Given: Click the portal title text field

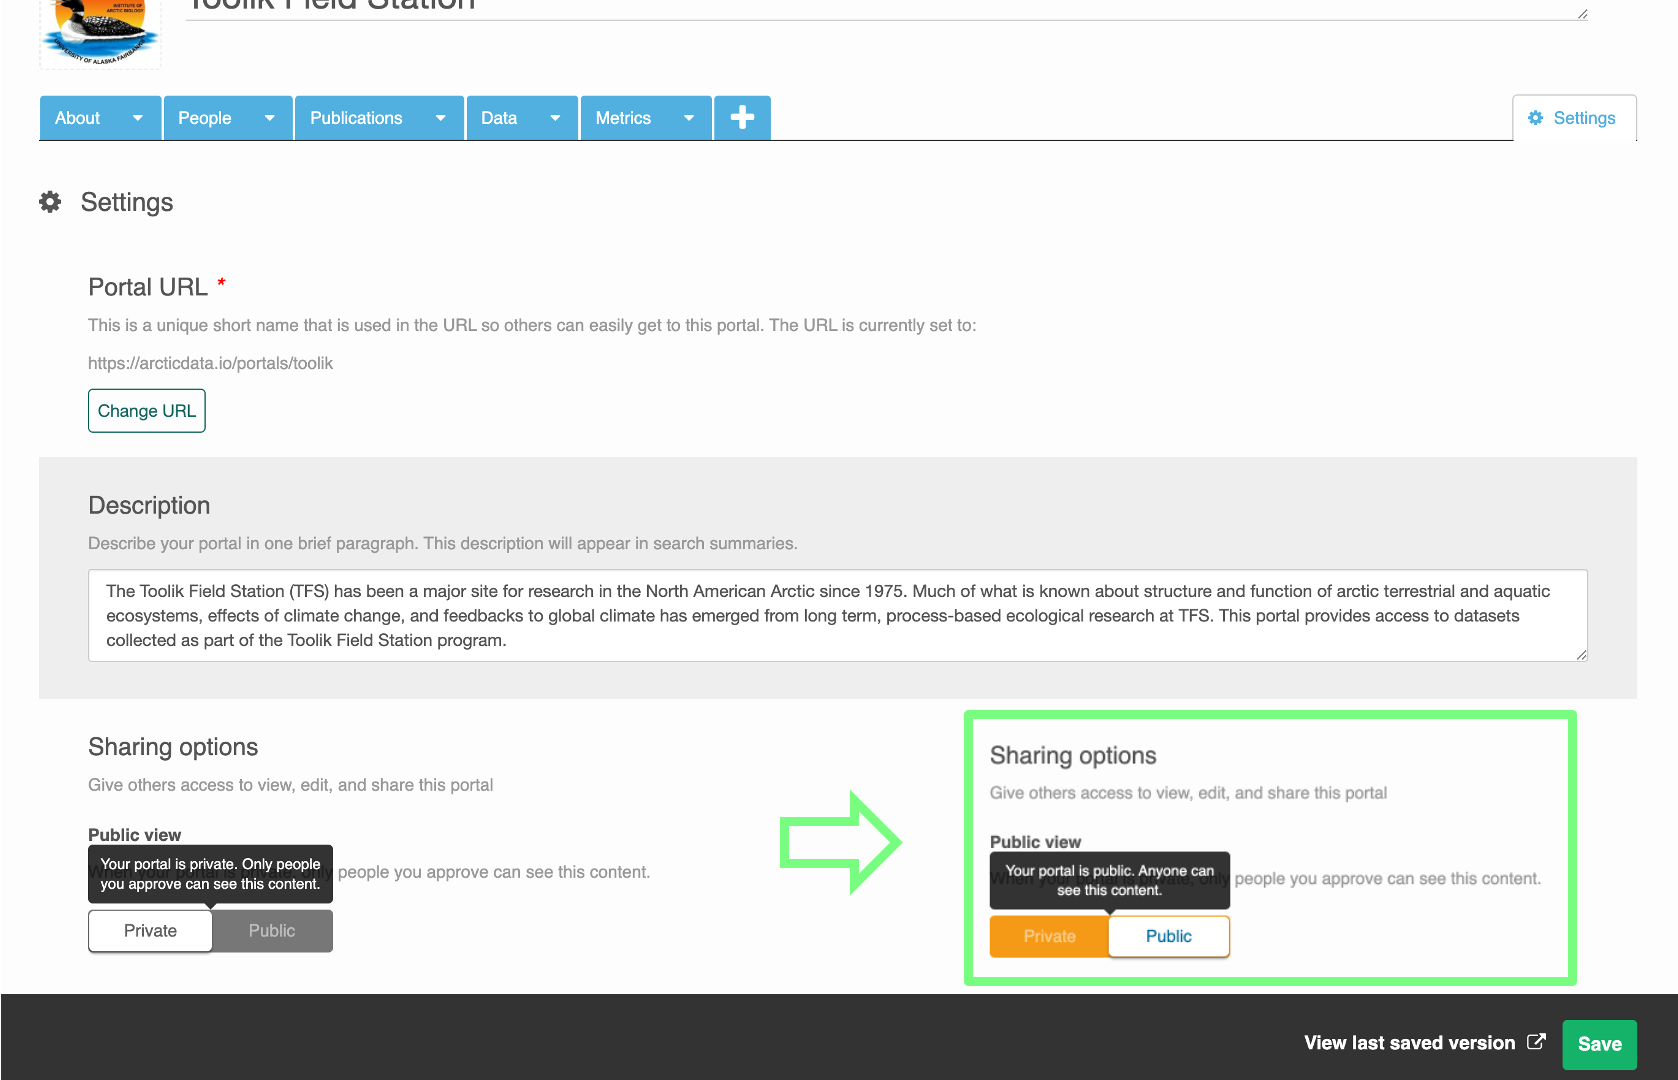Looking at the screenshot, I should point(886,10).
